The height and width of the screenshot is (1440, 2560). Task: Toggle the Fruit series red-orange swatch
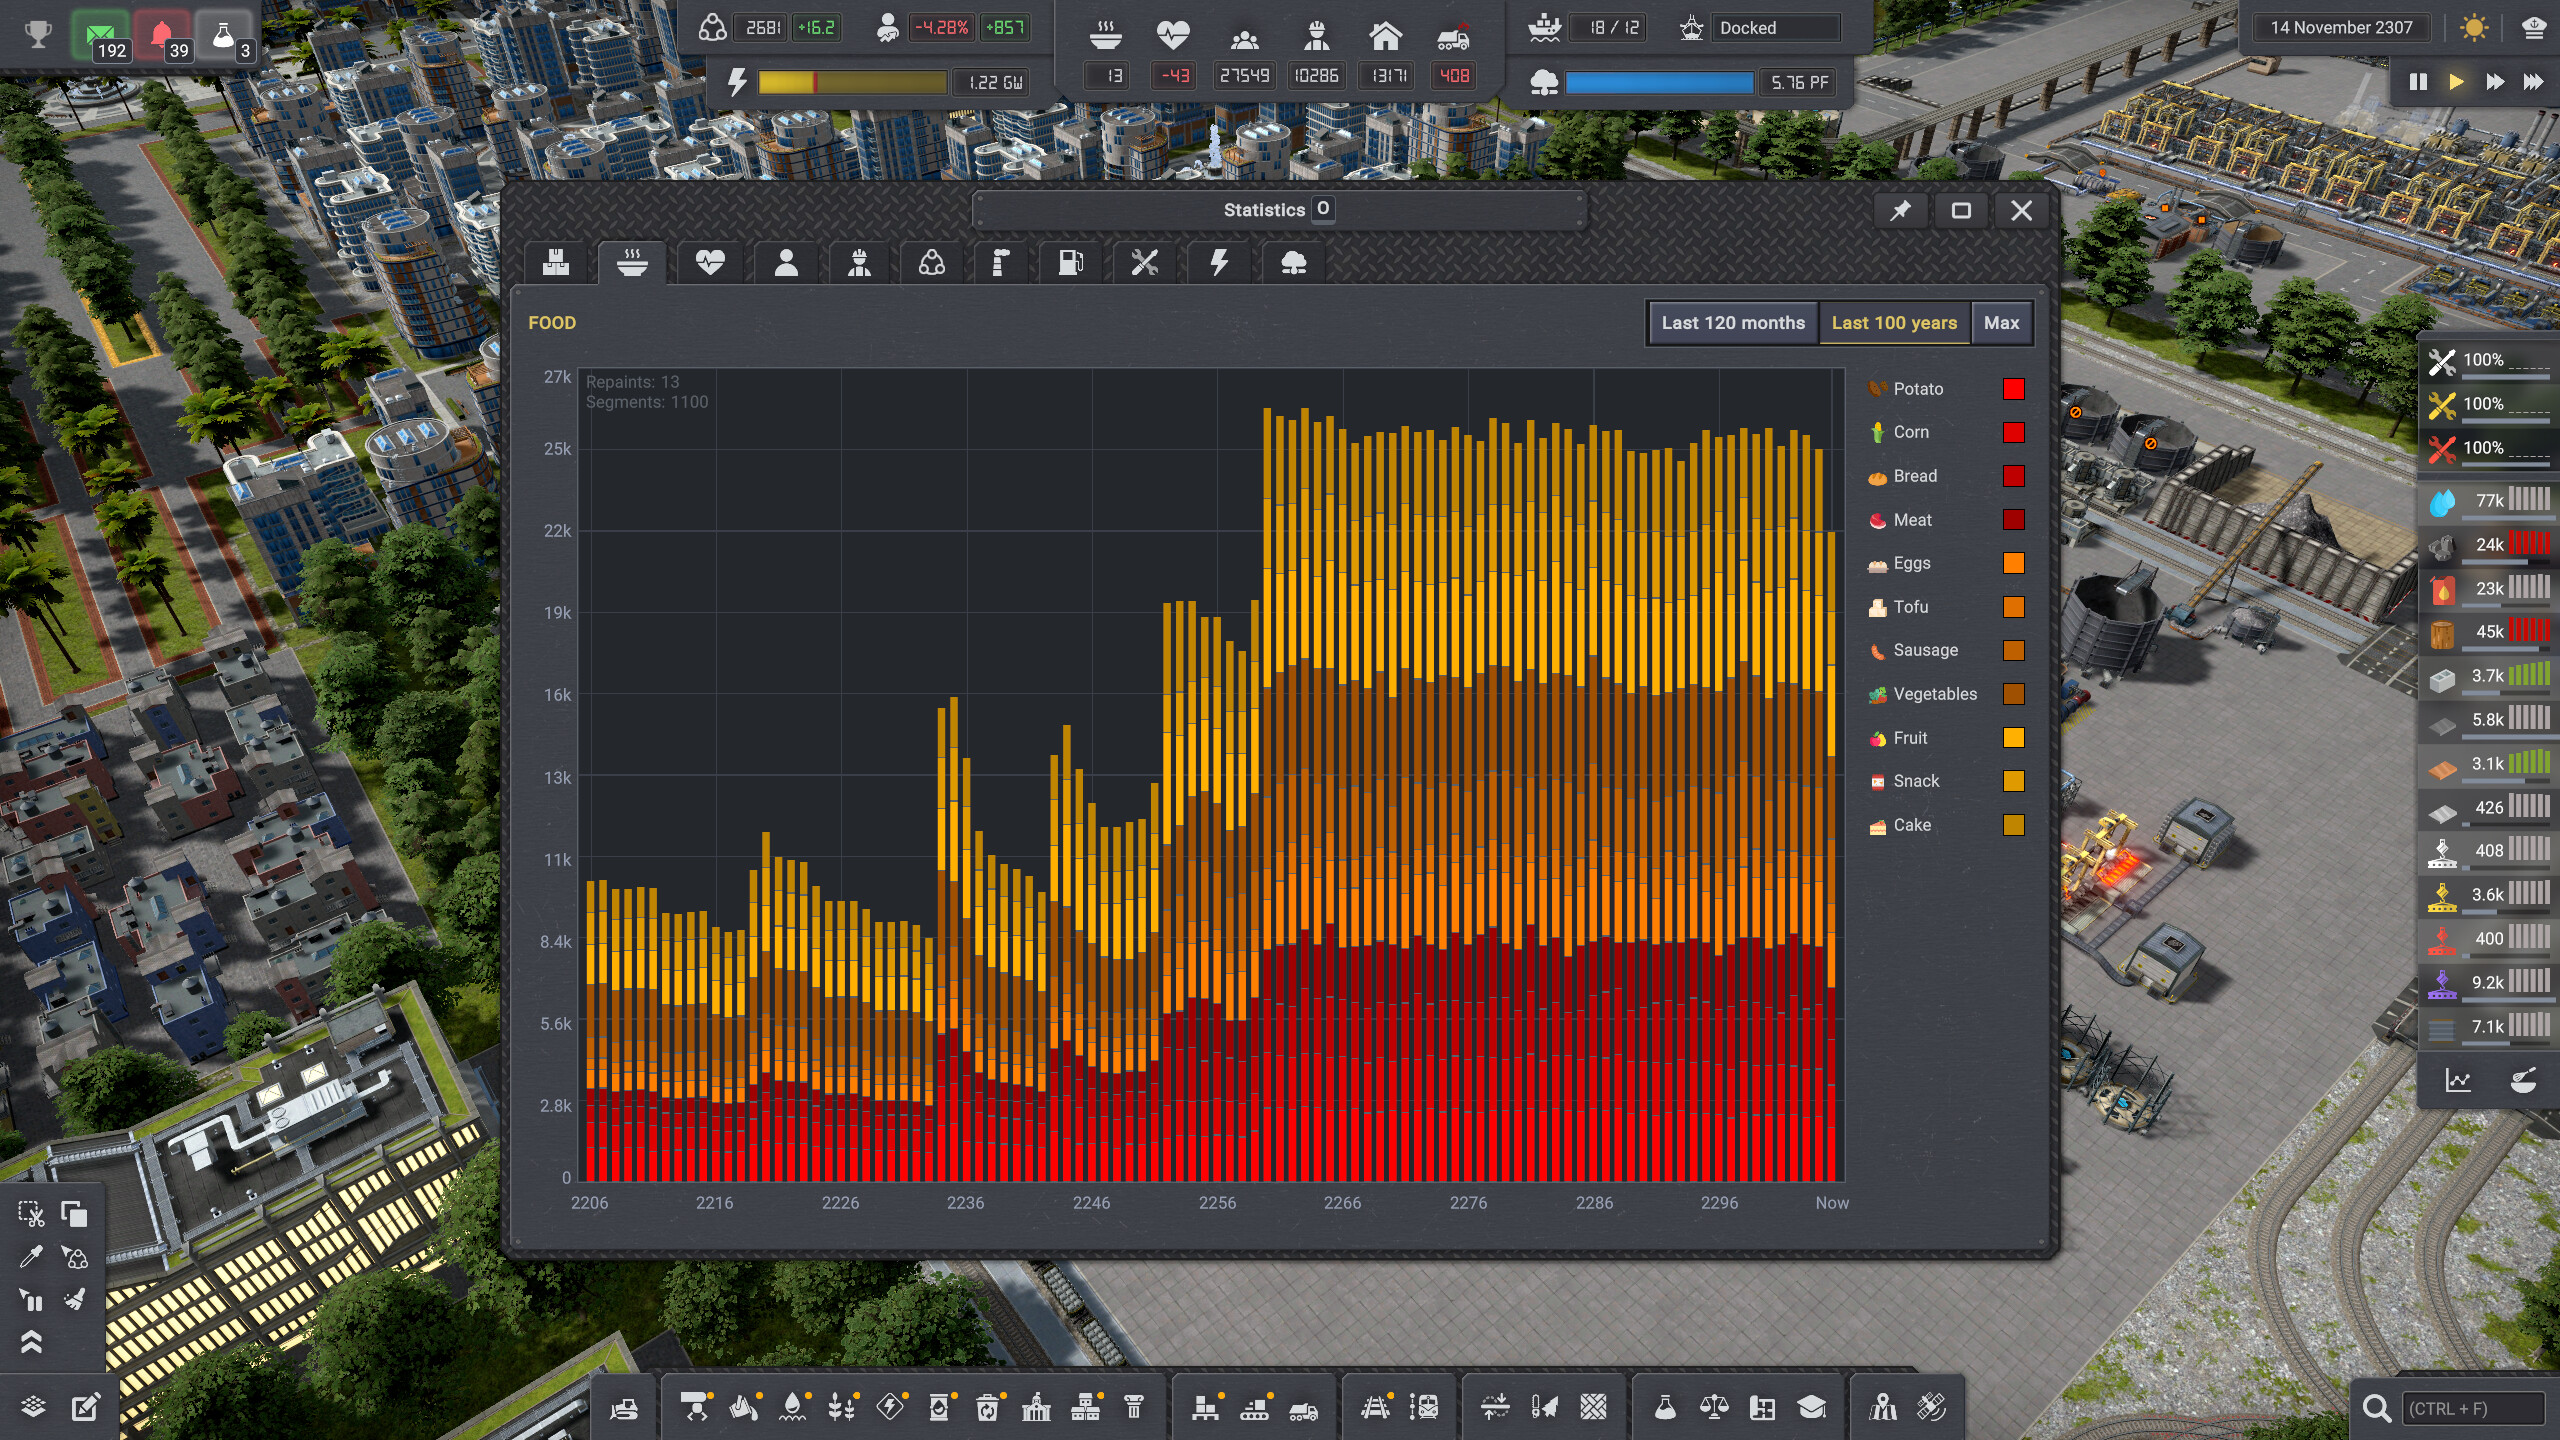click(2013, 738)
